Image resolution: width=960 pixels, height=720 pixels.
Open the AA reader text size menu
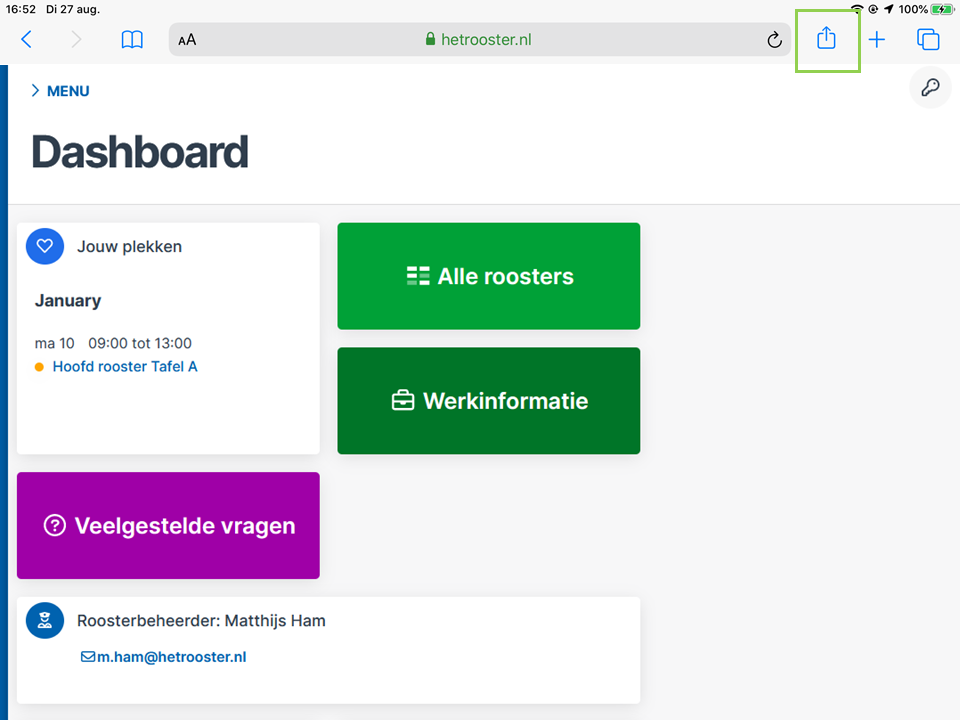click(x=187, y=40)
